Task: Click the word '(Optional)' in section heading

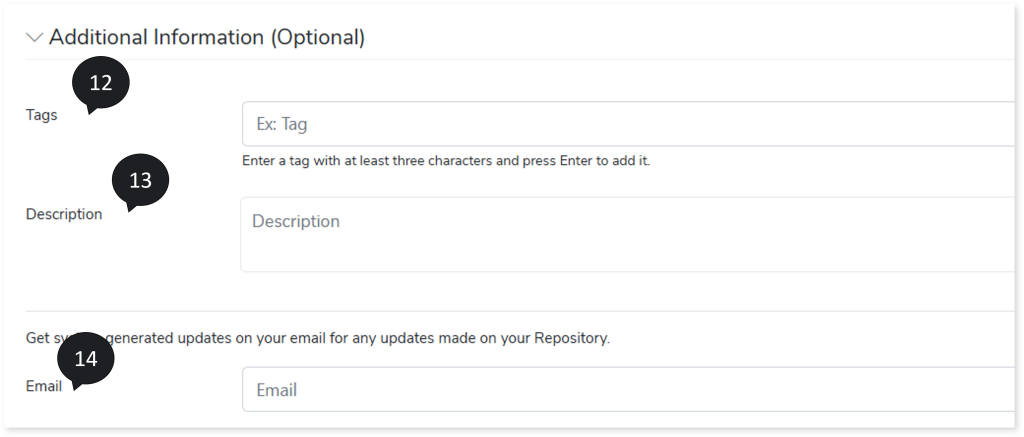Action: [x=316, y=38]
